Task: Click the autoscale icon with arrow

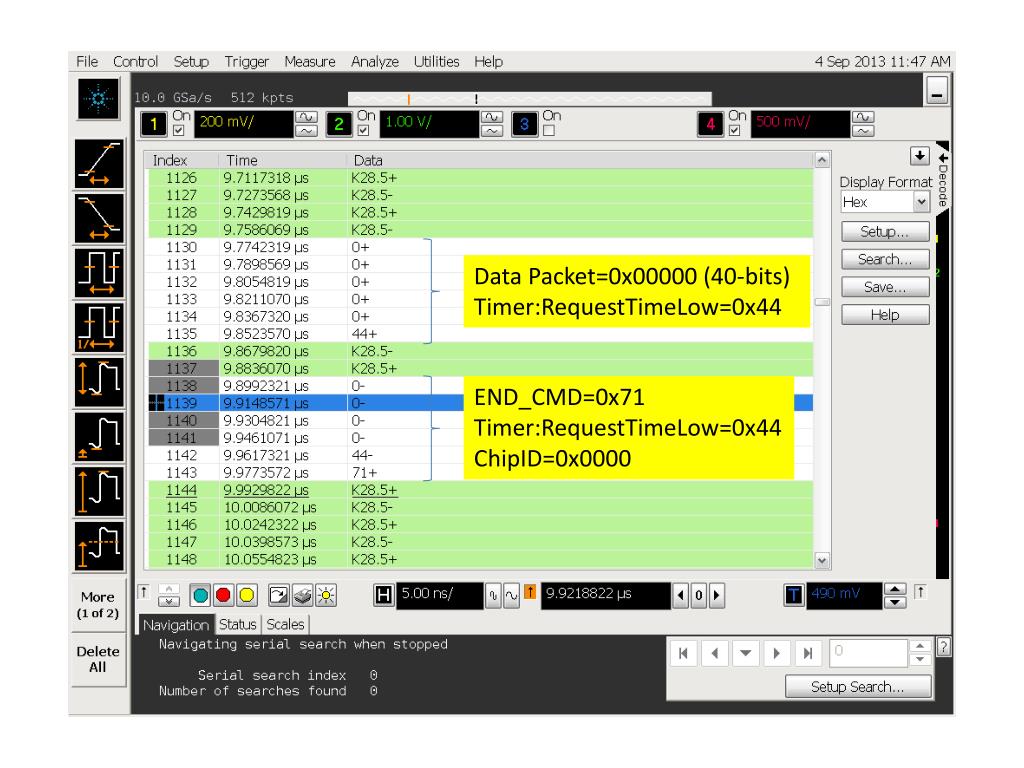Action: (x=278, y=595)
